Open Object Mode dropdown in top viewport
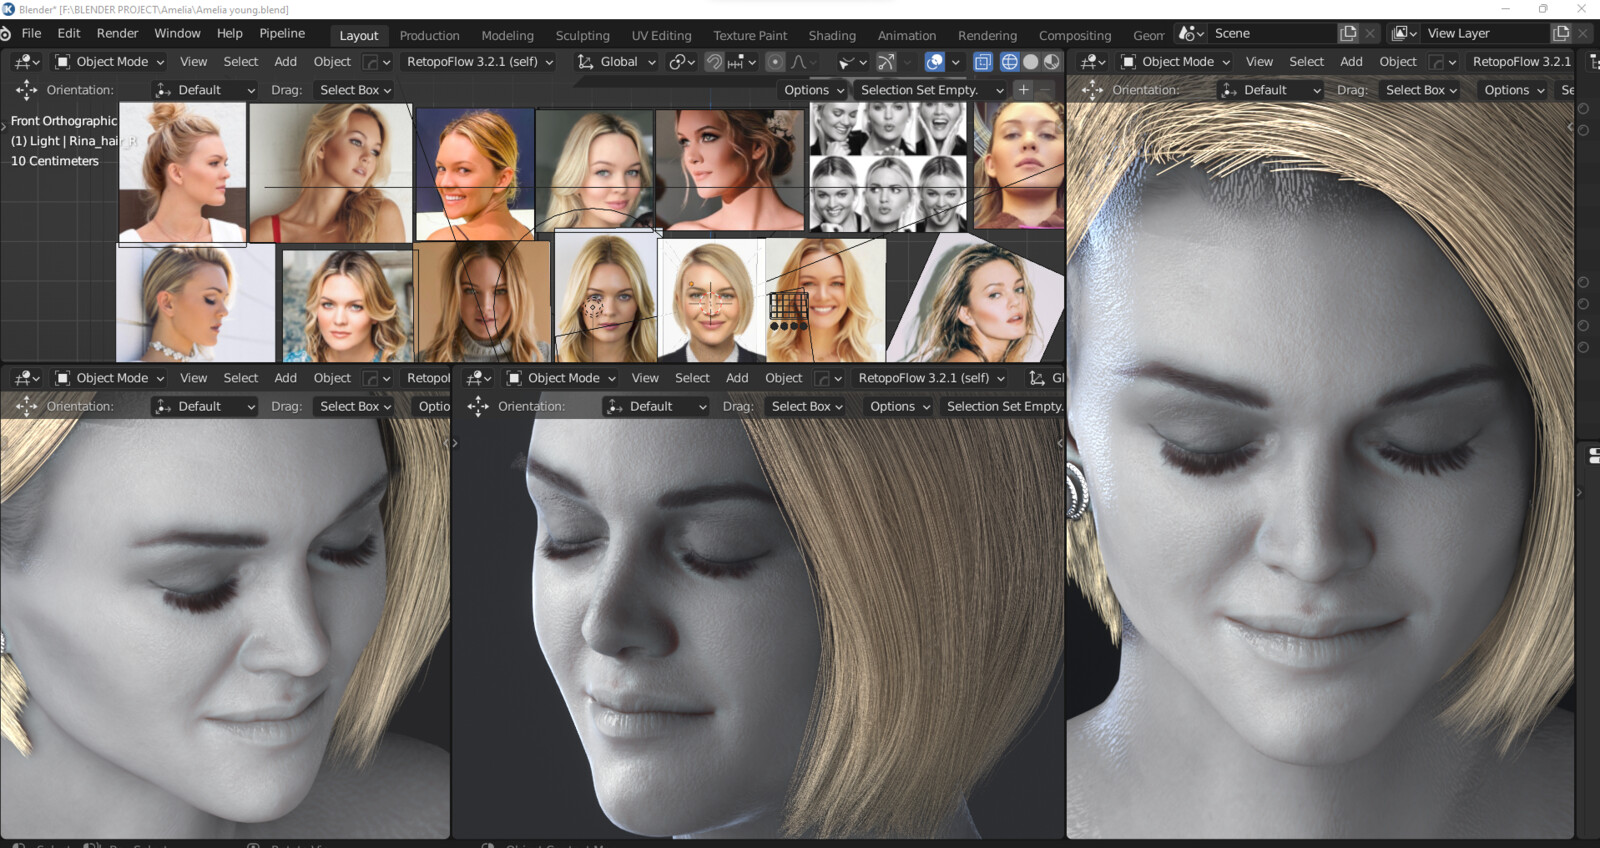Viewport: 1600px width, 848px height. (x=109, y=61)
